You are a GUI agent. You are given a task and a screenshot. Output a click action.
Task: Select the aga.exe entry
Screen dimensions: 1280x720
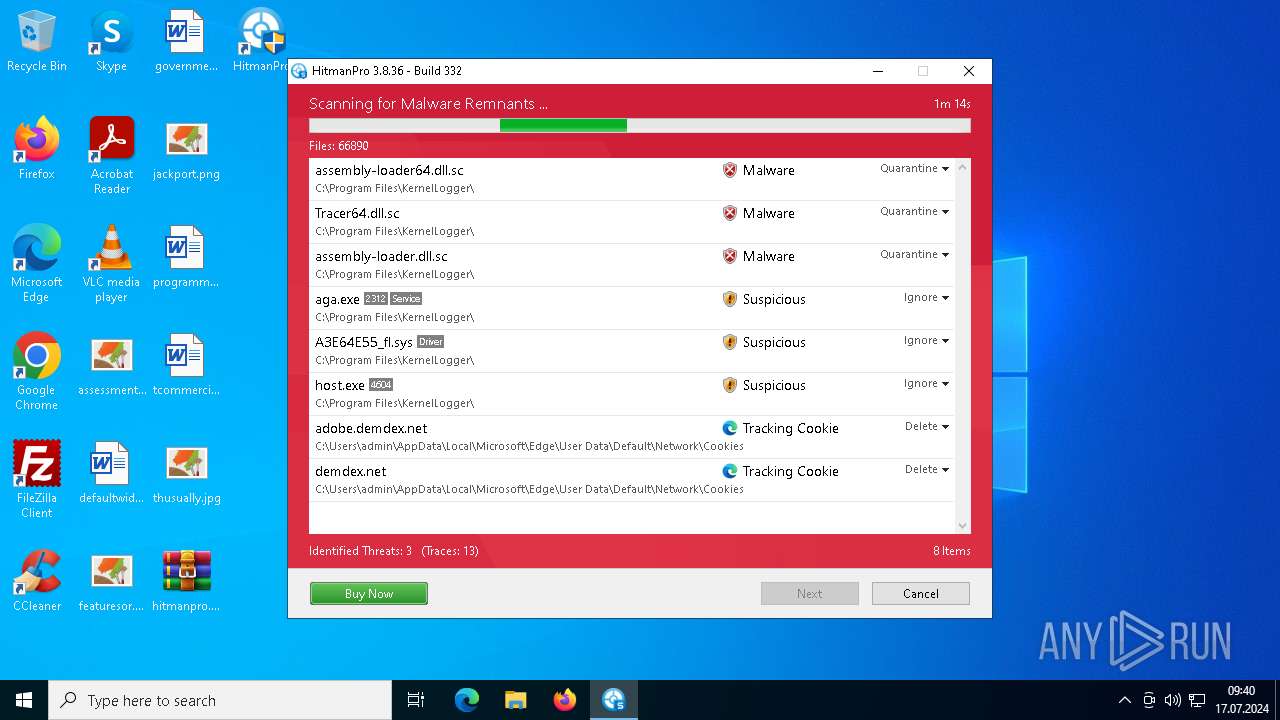point(632,308)
